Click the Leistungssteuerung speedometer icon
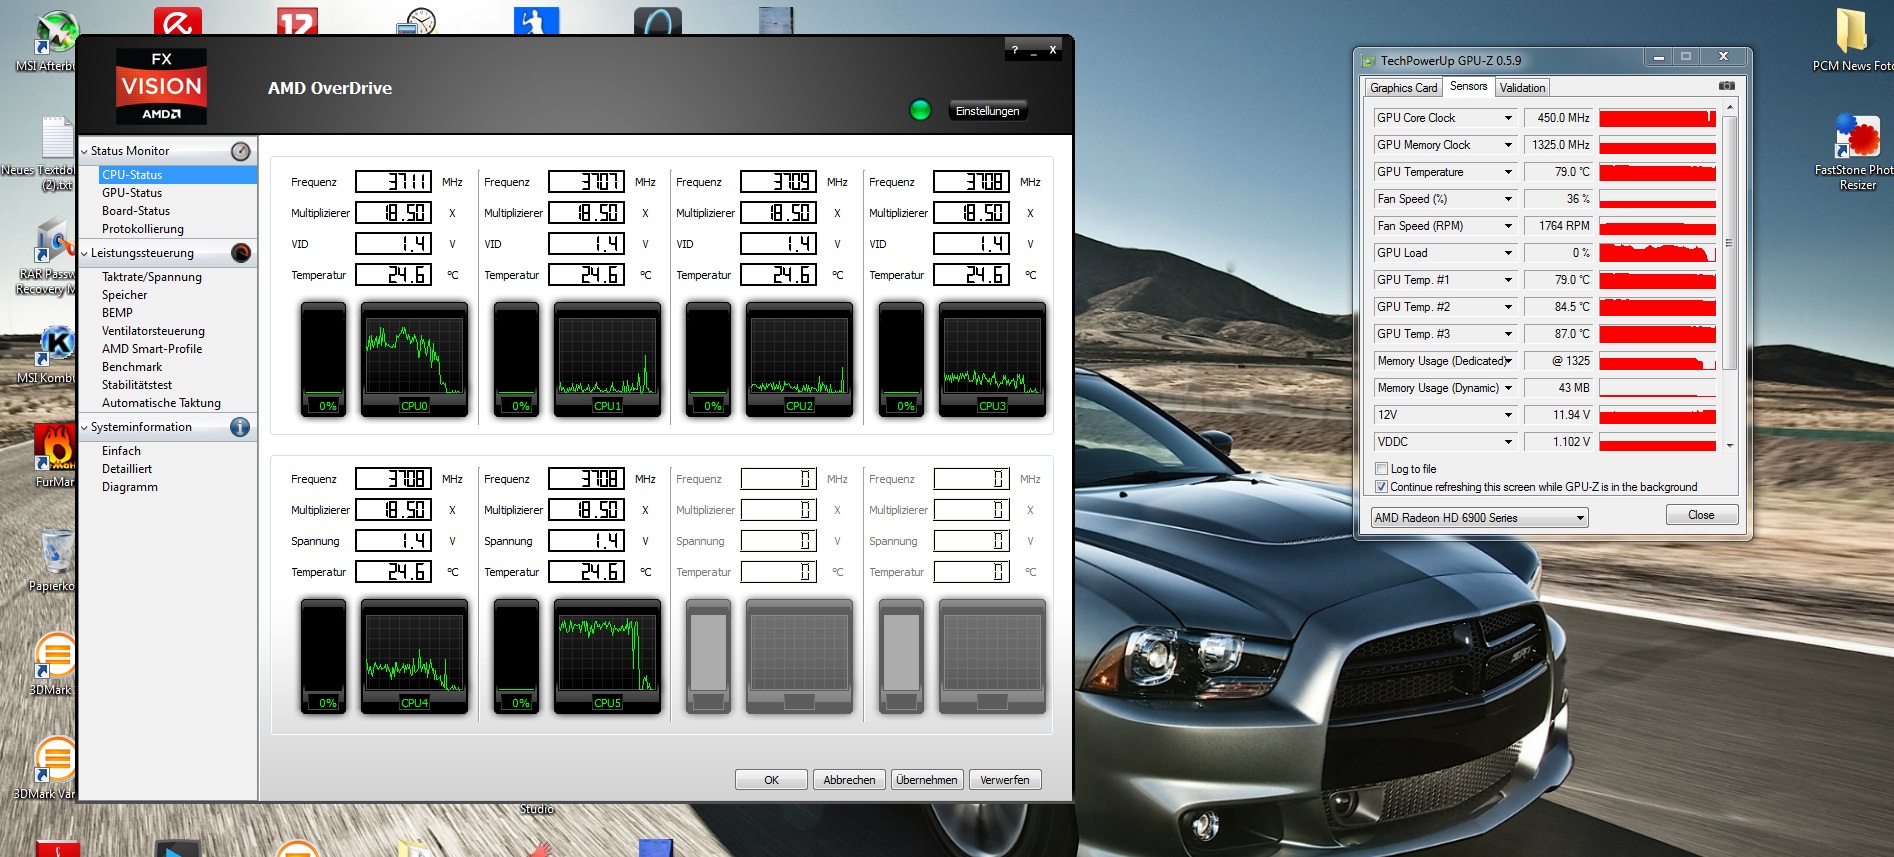Screen dimensions: 1894x857 (x=241, y=253)
